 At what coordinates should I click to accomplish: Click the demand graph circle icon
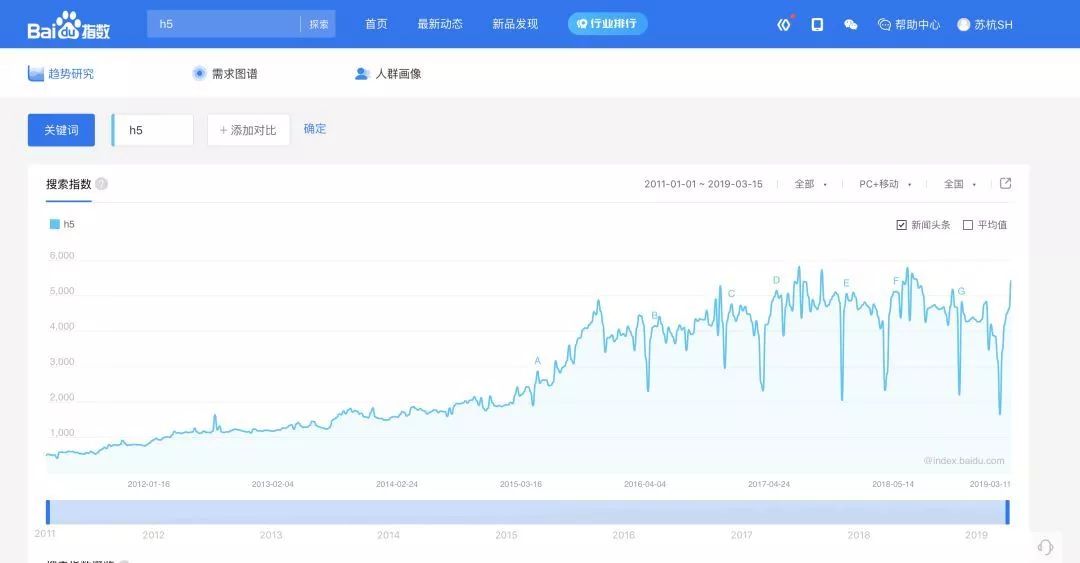[x=199, y=73]
